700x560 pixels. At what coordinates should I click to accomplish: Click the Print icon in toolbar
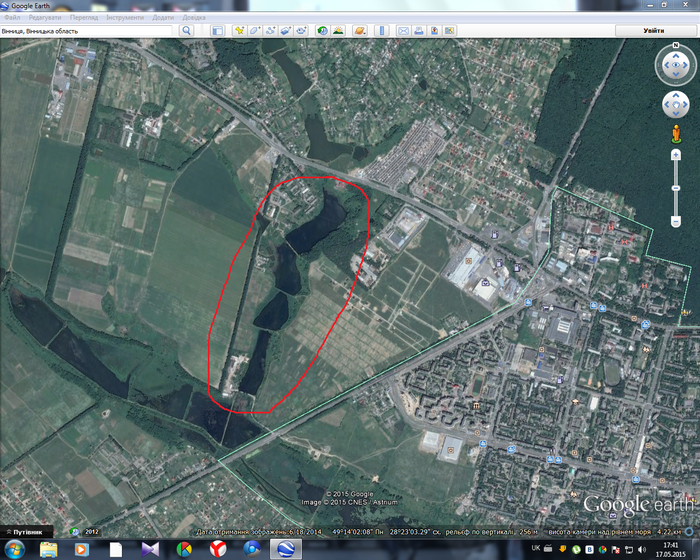[x=419, y=30]
